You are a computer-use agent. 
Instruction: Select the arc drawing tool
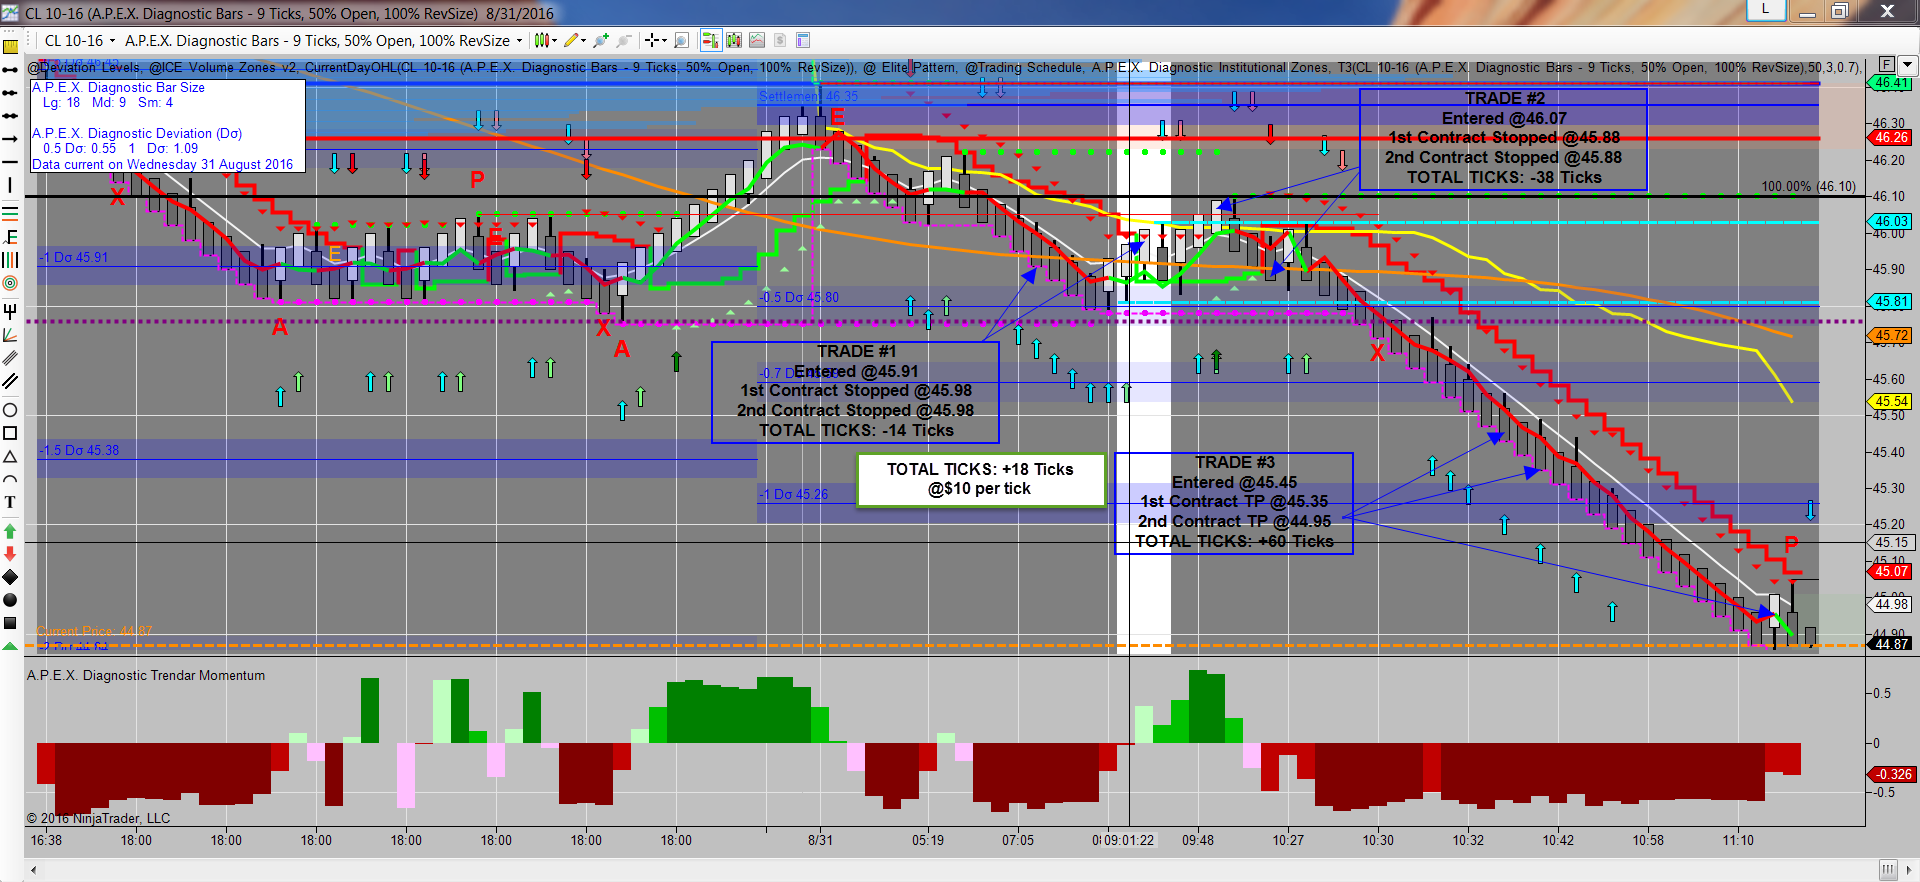point(10,479)
